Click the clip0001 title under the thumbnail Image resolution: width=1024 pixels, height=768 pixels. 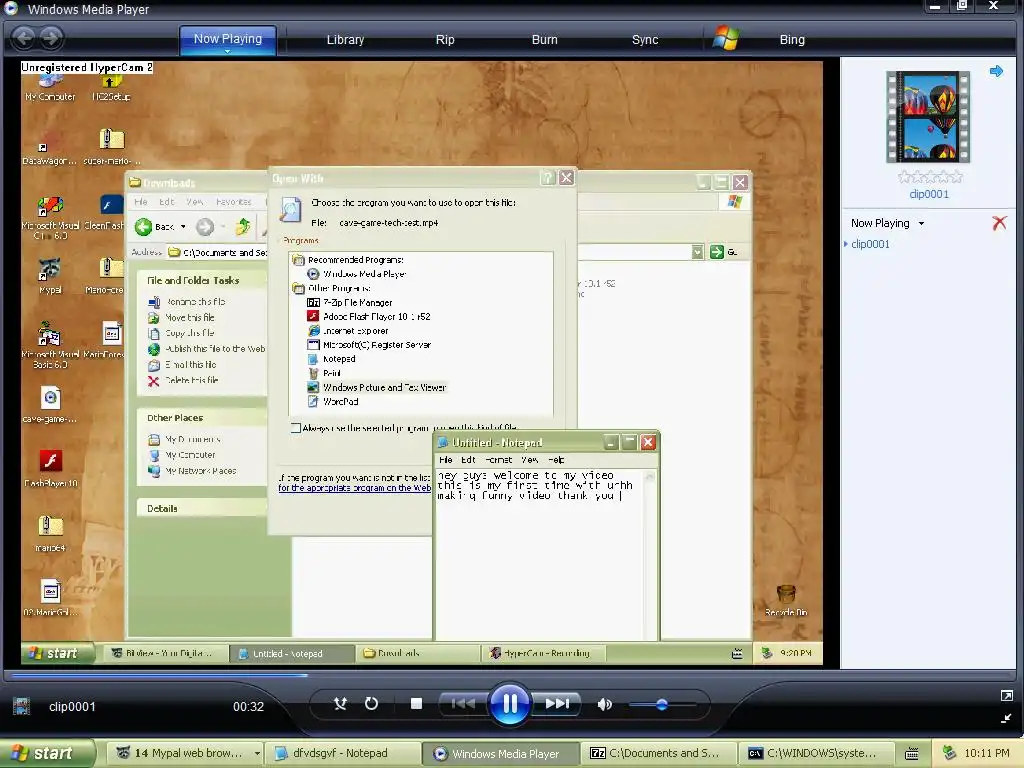tap(929, 194)
